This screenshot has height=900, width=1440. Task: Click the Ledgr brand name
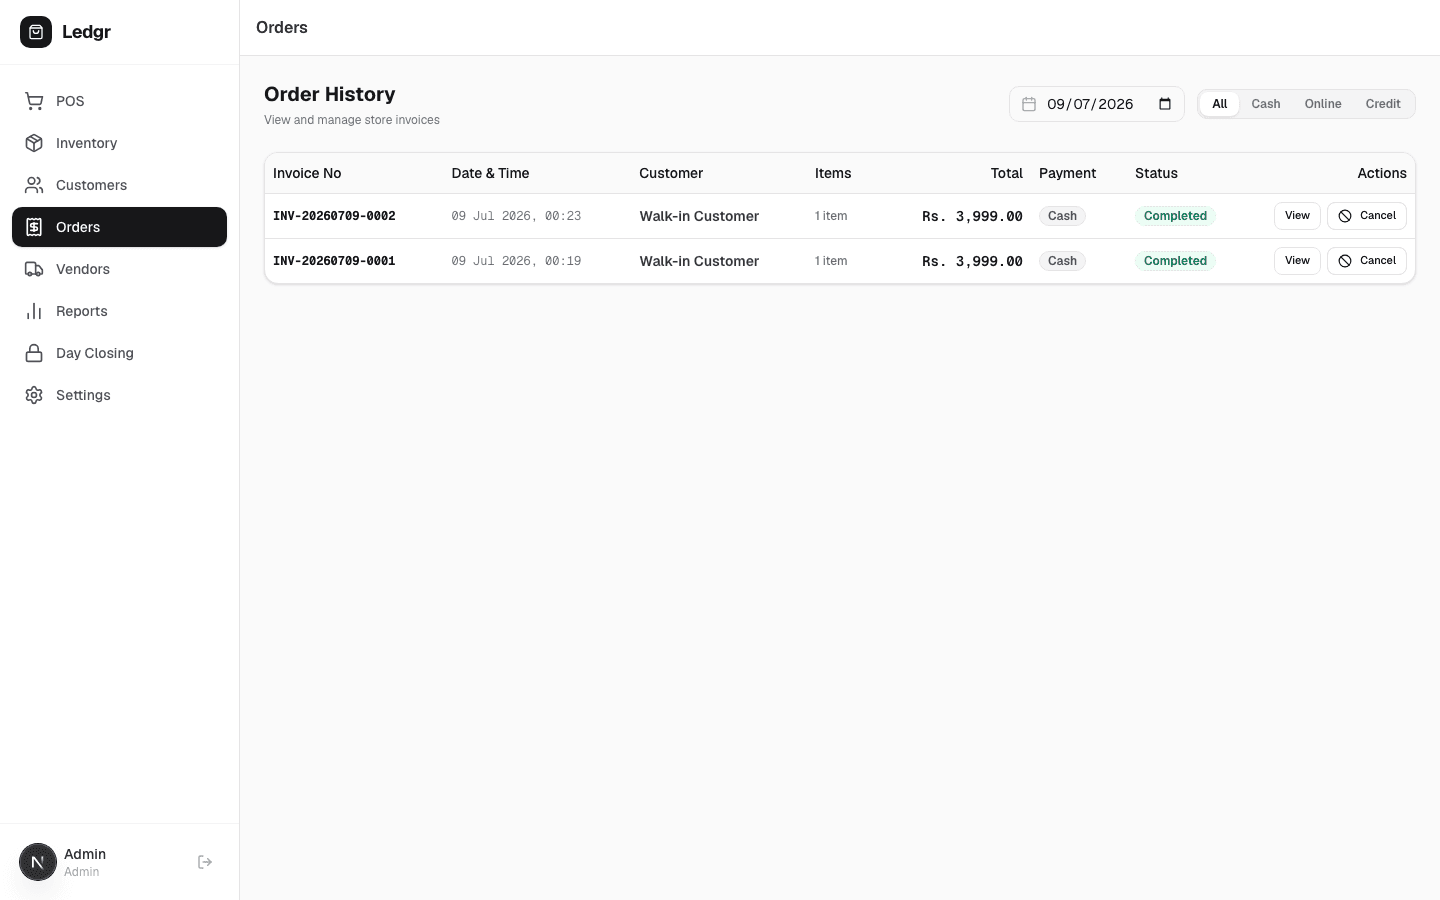tap(86, 32)
